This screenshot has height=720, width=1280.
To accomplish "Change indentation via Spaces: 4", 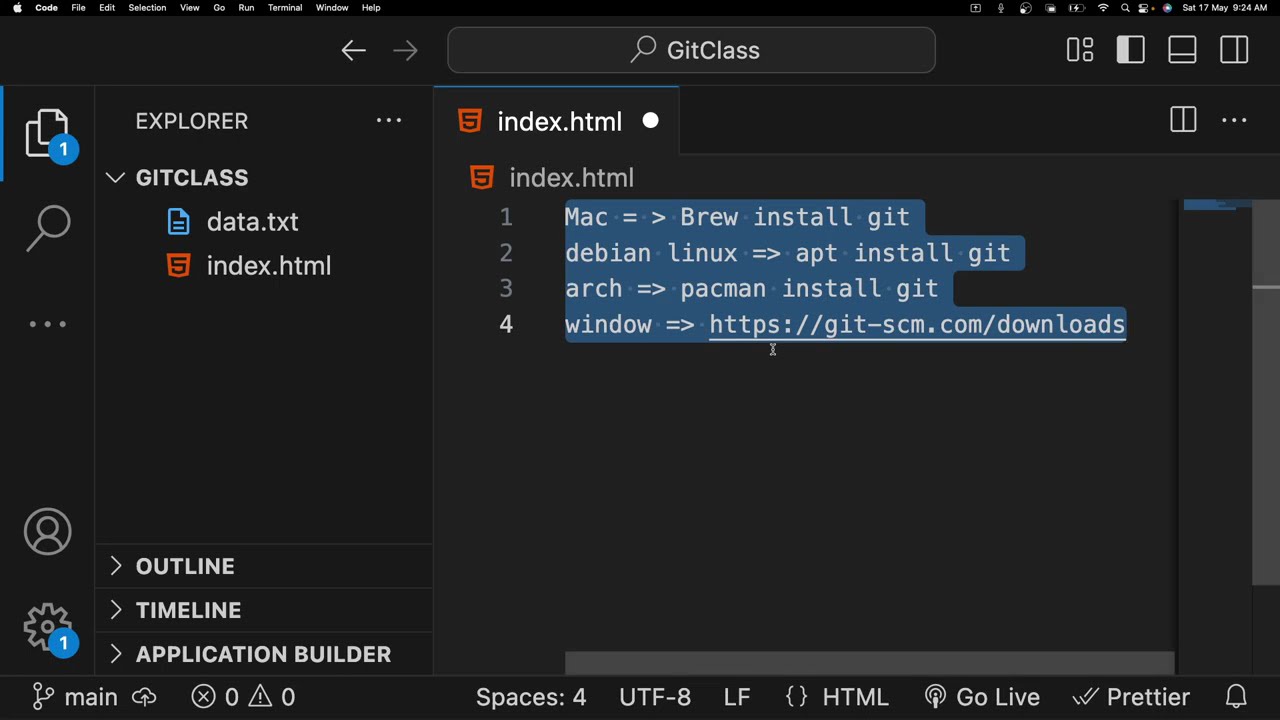I will coord(531,697).
